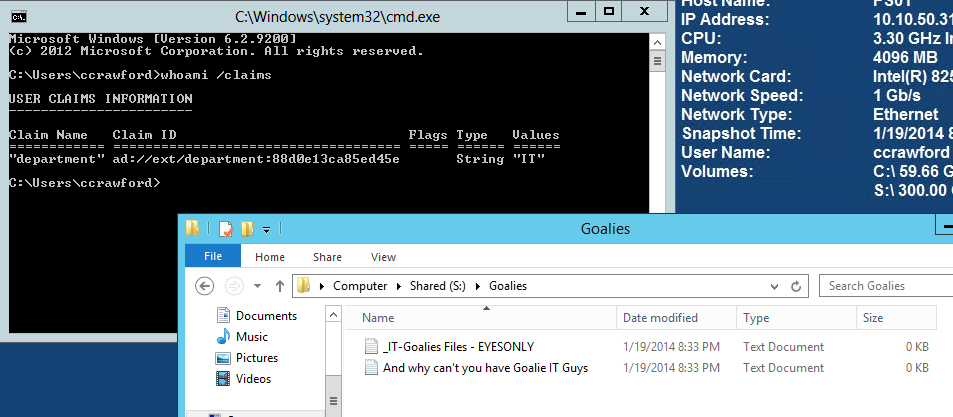953x417 pixels.
Task: Select Videos library in the sidebar
Action: (254, 379)
